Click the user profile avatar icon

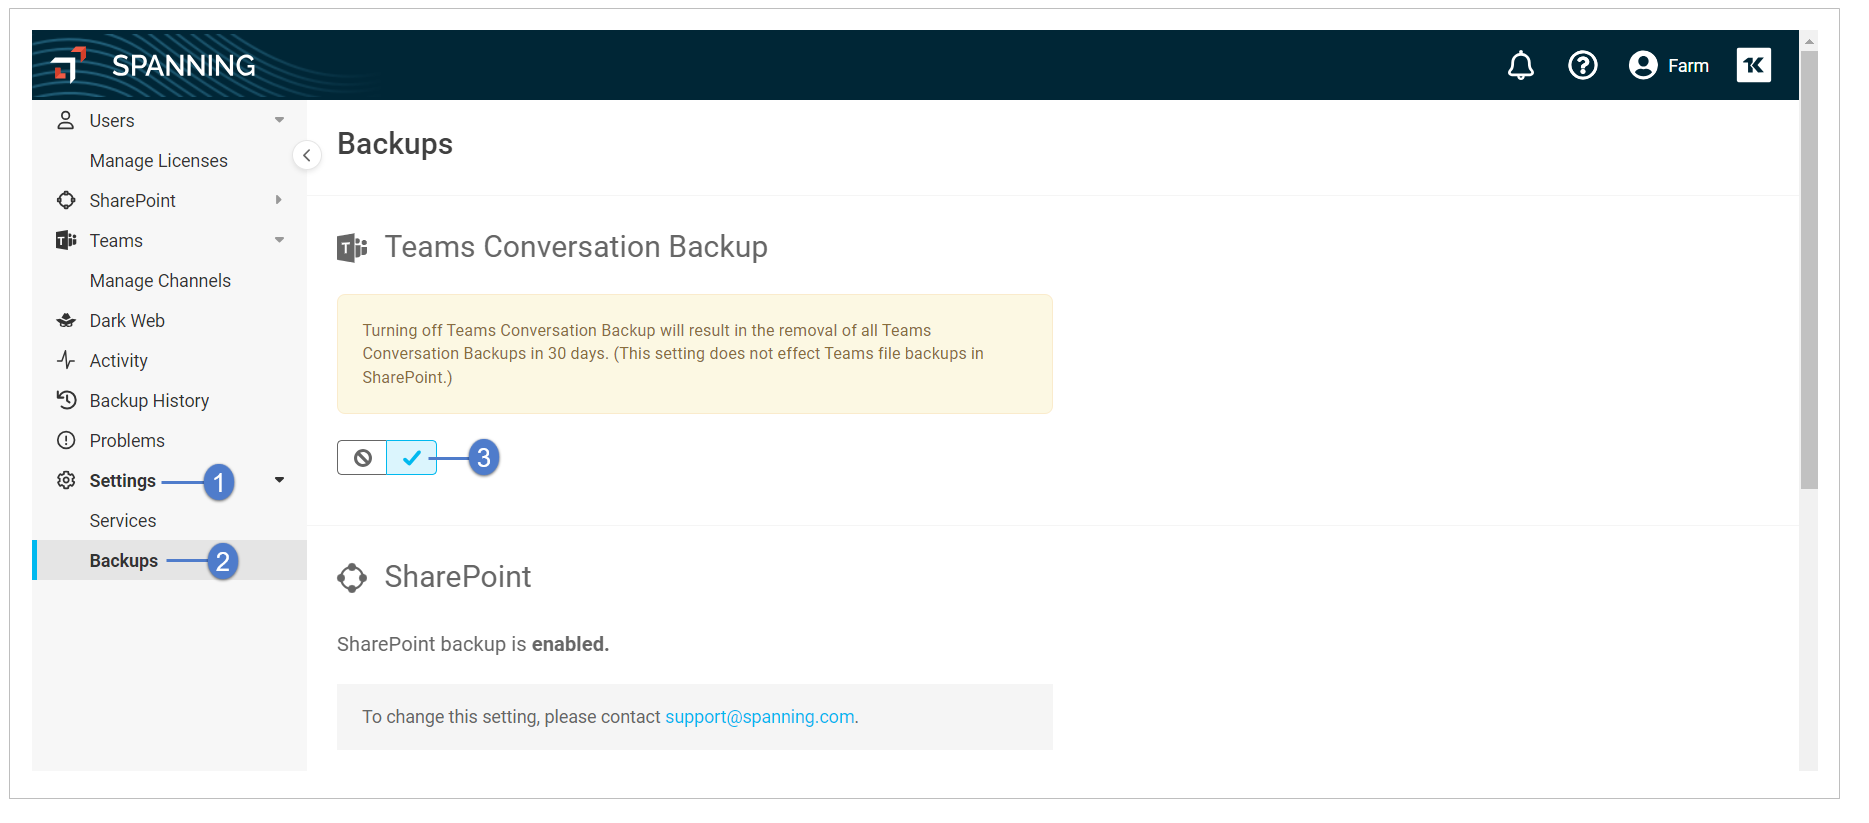click(1642, 65)
